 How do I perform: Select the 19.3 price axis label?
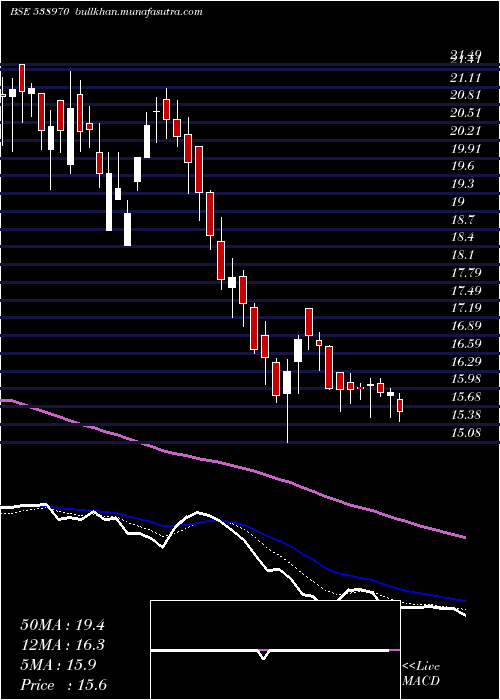pyautogui.click(x=462, y=184)
